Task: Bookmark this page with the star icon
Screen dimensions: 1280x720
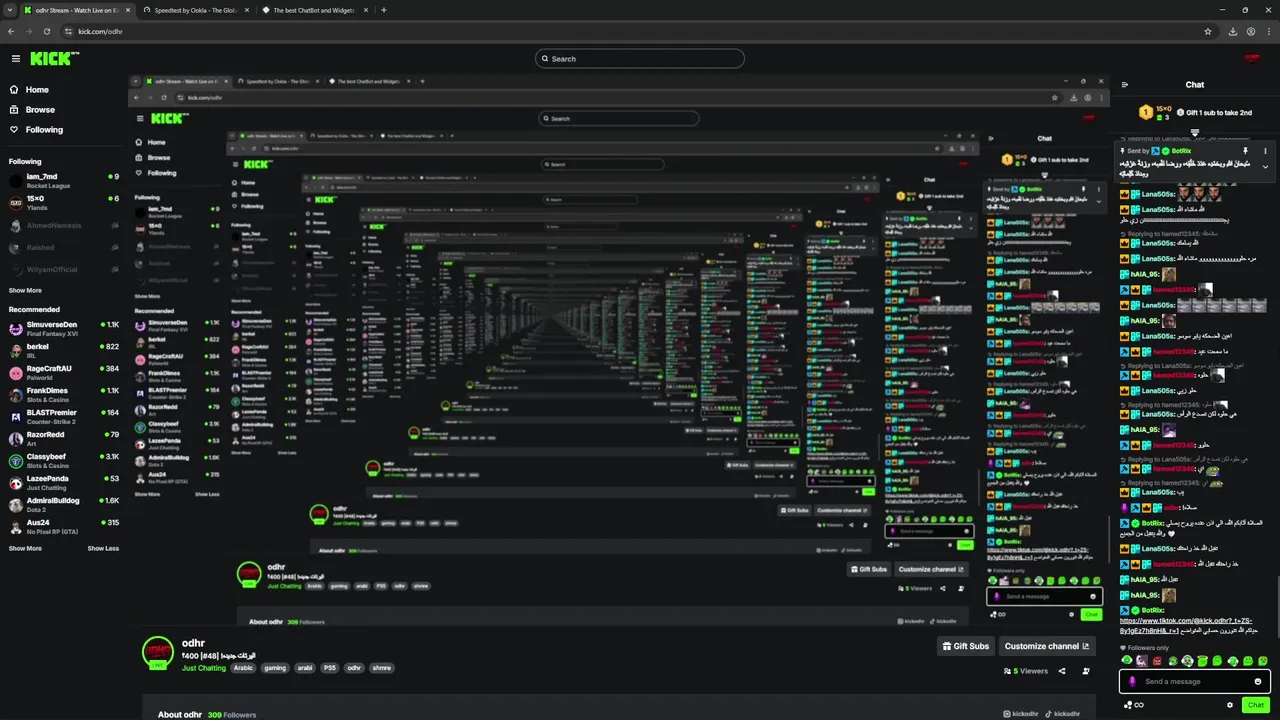Action: (x=1208, y=31)
